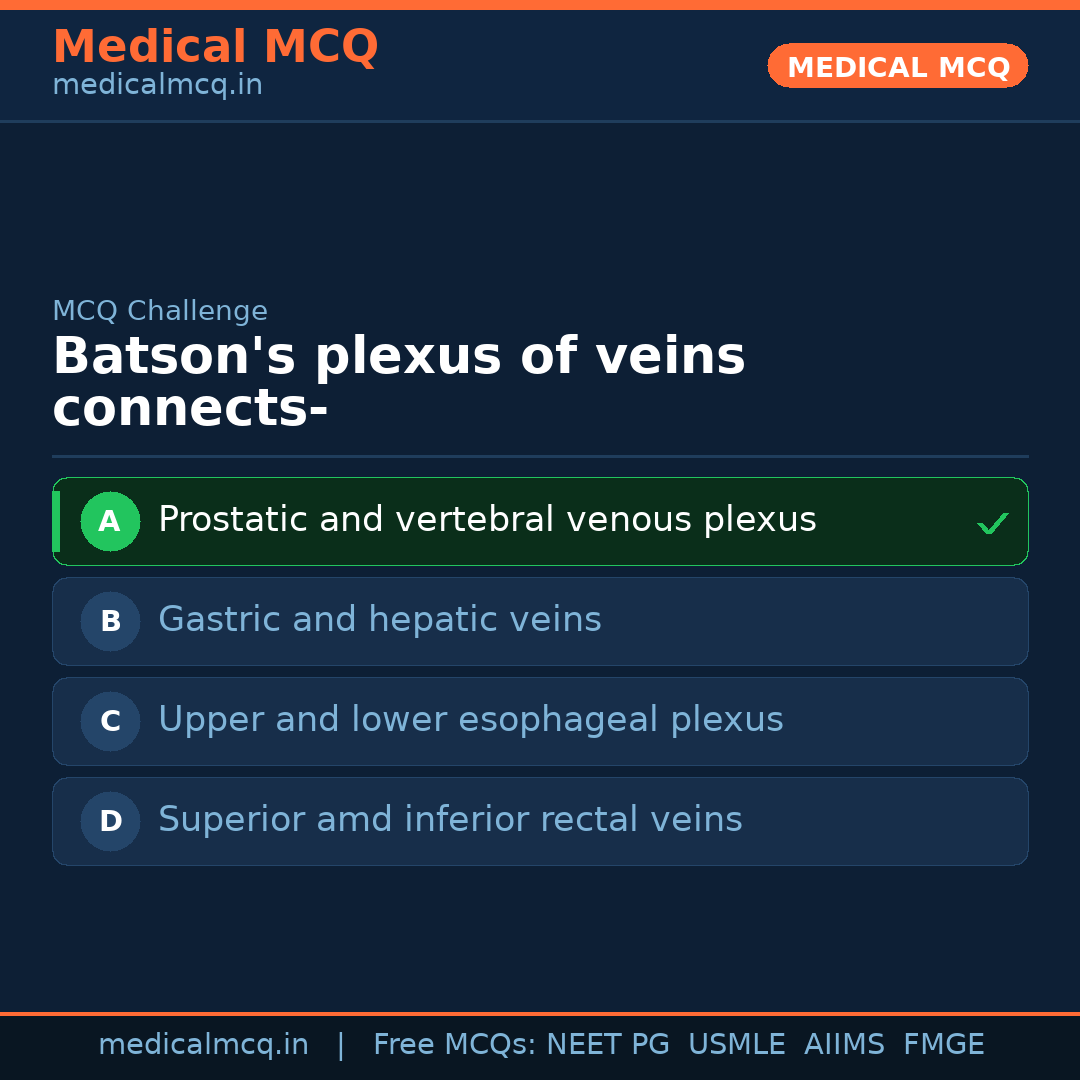This screenshot has width=1080, height=1080.
Task: Open medicalmcq.in link under header title
Action: pos(157,86)
